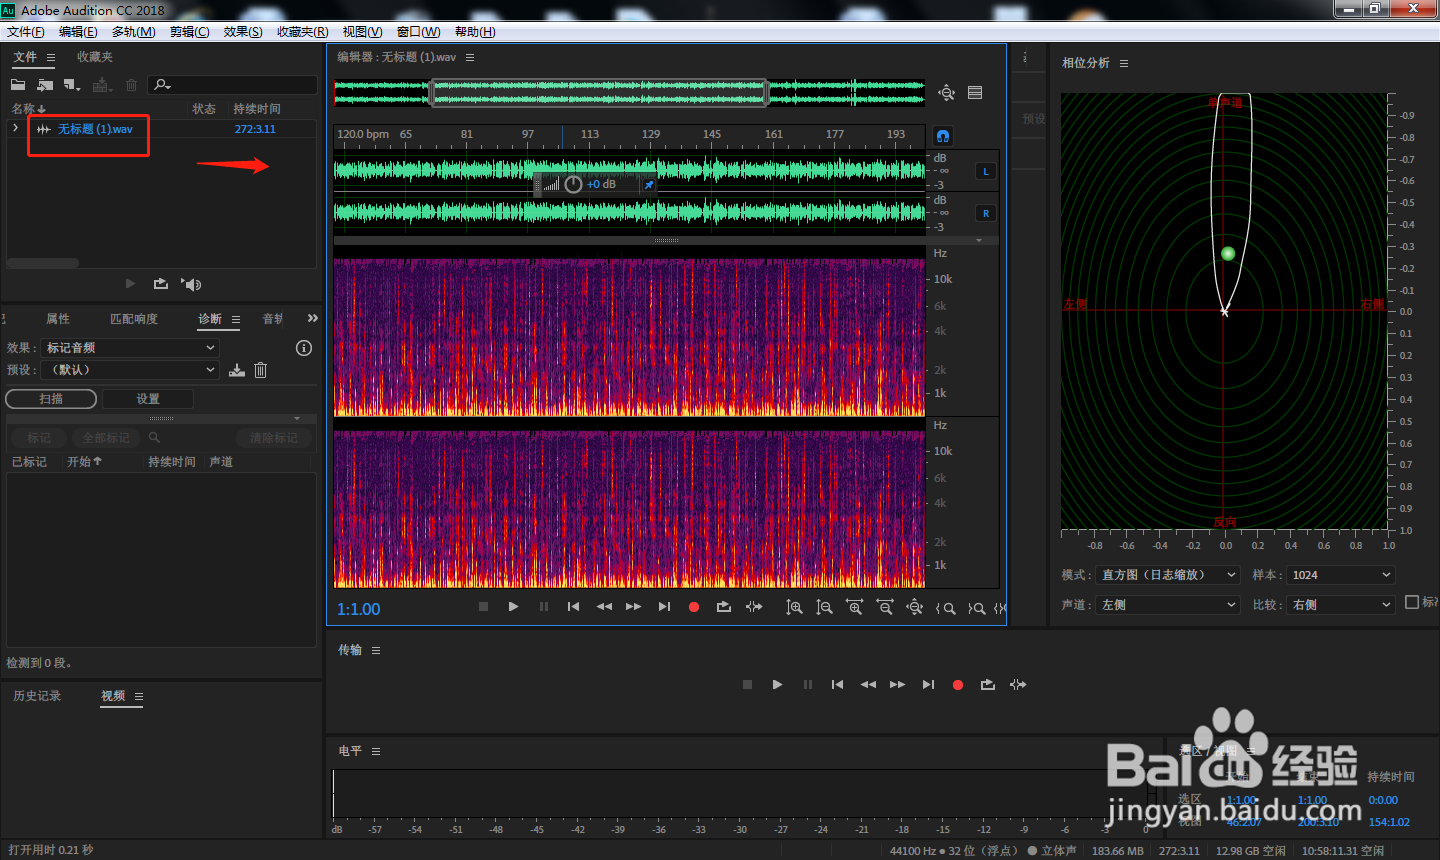Sort files by 名称 column header
Viewport: 1440px width, 860px height.
[28, 109]
